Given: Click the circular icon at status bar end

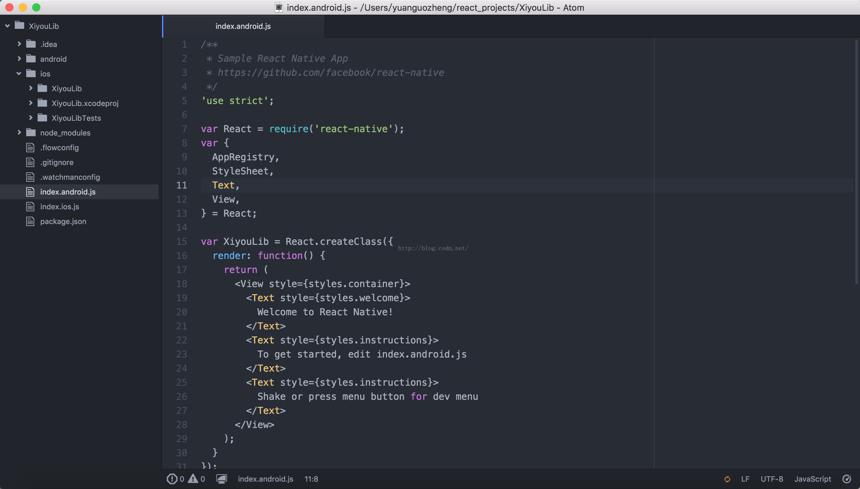Looking at the screenshot, I should 846,479.
